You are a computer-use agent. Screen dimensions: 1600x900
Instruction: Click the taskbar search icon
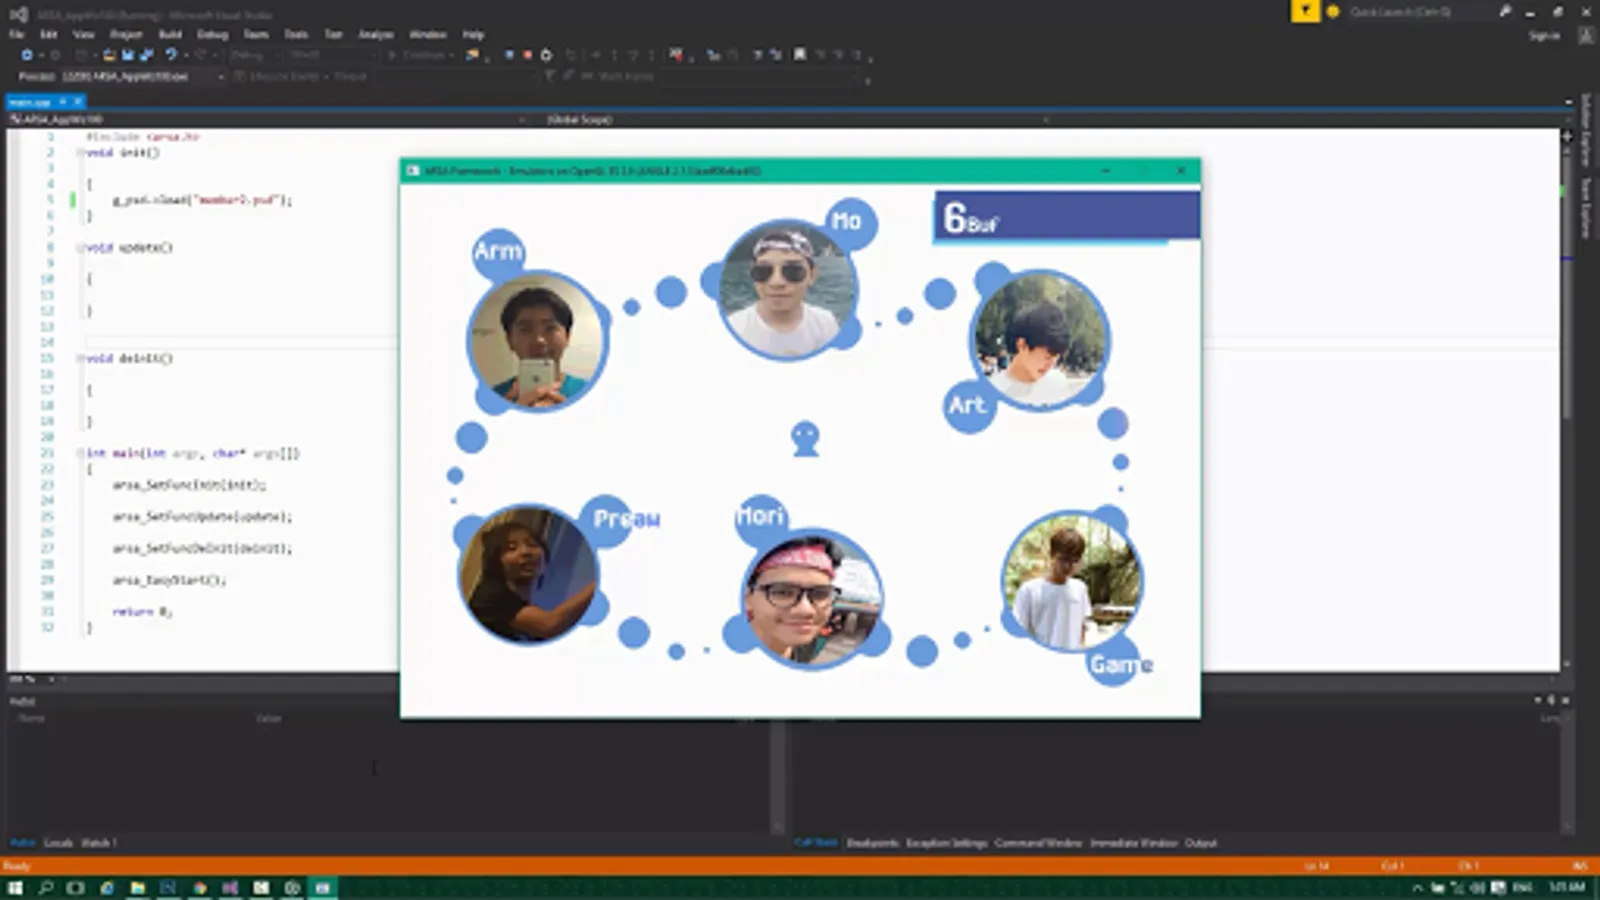[46, 888]
